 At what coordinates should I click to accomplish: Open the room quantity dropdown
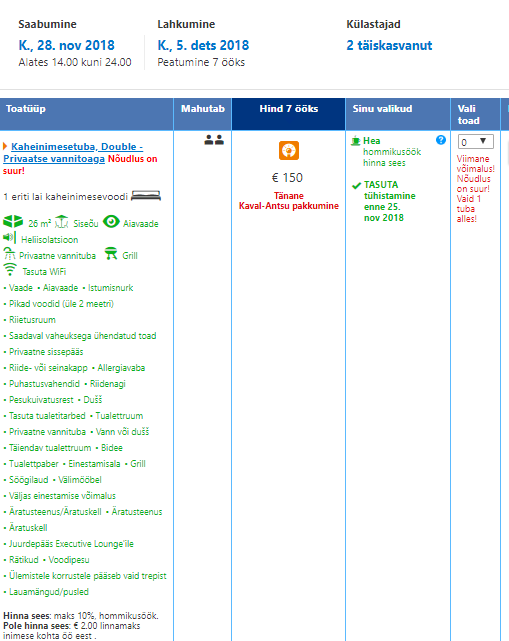coord(475,142)
